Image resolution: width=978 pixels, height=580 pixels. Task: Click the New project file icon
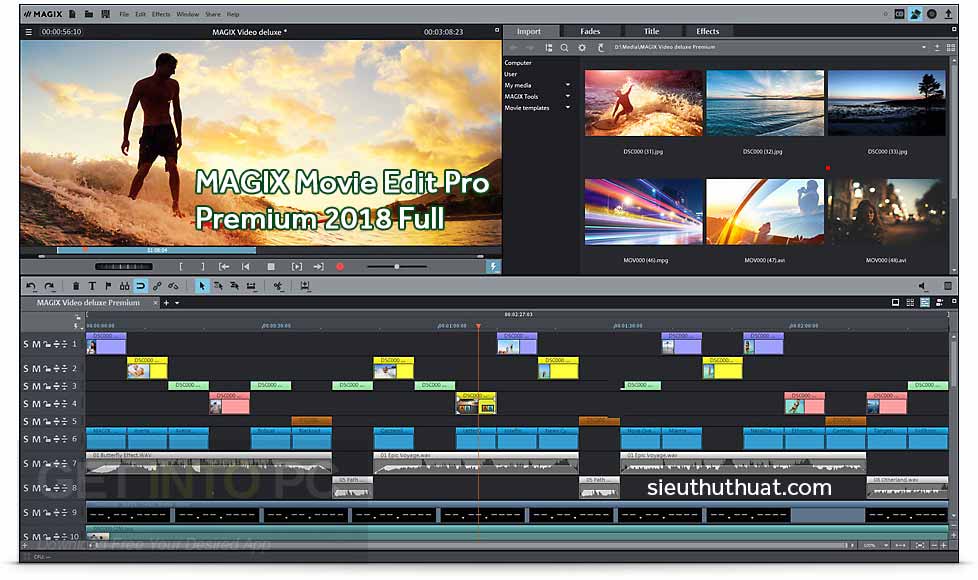pos(72,14)
